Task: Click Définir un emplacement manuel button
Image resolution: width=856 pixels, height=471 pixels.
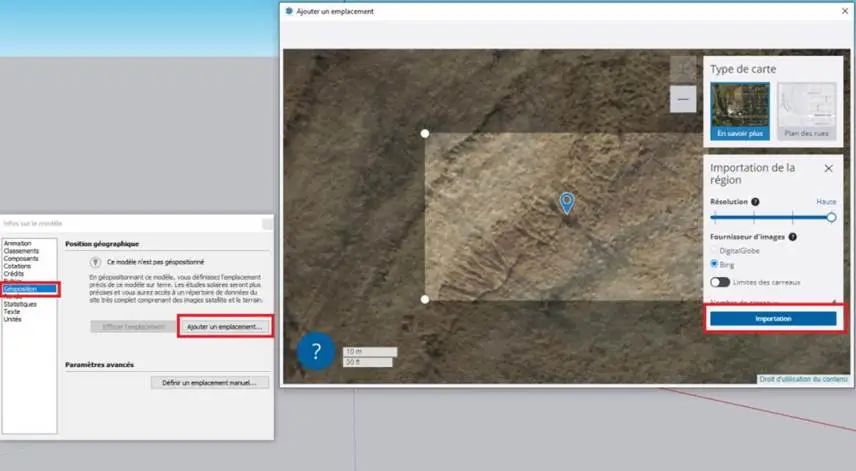Action: (210, 382)
